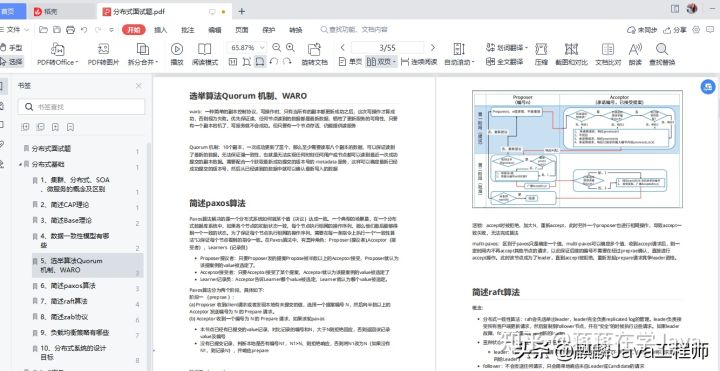Click the expand all bookmarks icon
Screen dimensions: 720x371
[25, 127]
